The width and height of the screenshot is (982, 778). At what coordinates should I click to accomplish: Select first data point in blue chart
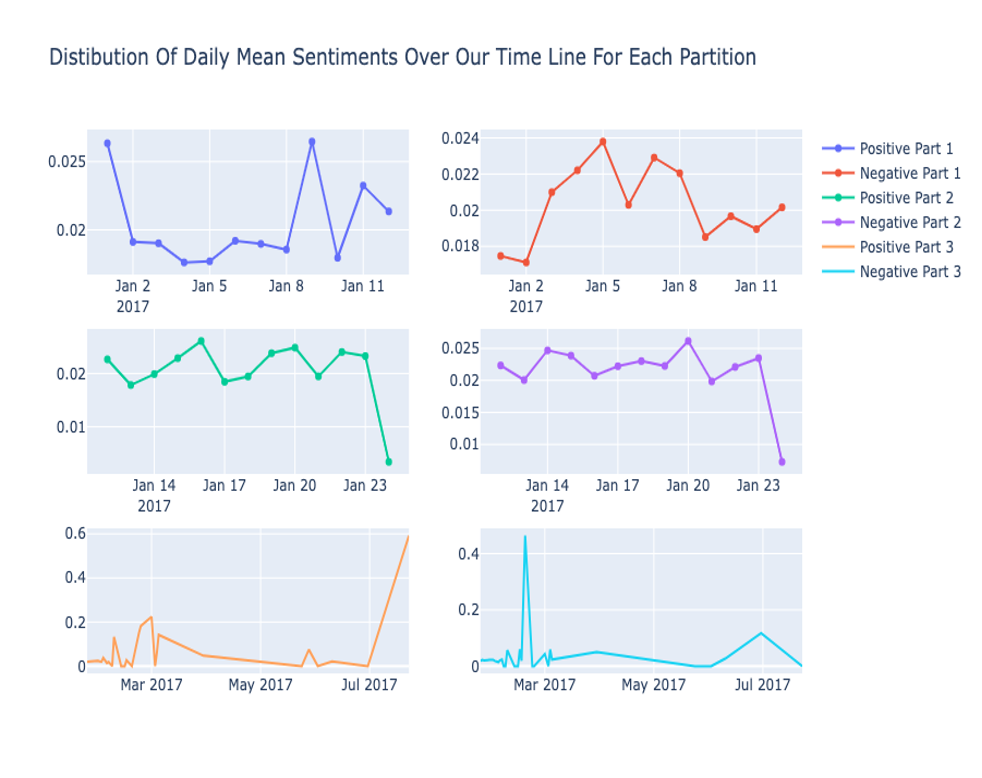pos(107,143)
